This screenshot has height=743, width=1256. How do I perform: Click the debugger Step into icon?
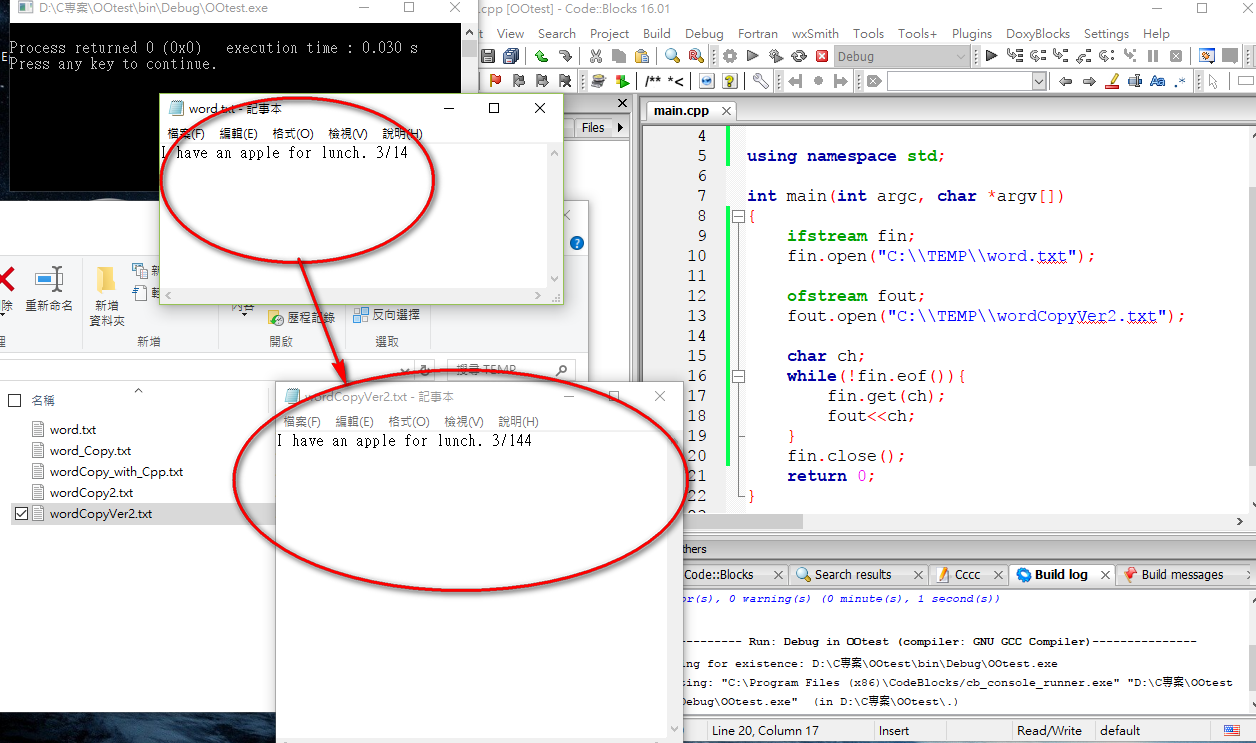[1060, 56]
